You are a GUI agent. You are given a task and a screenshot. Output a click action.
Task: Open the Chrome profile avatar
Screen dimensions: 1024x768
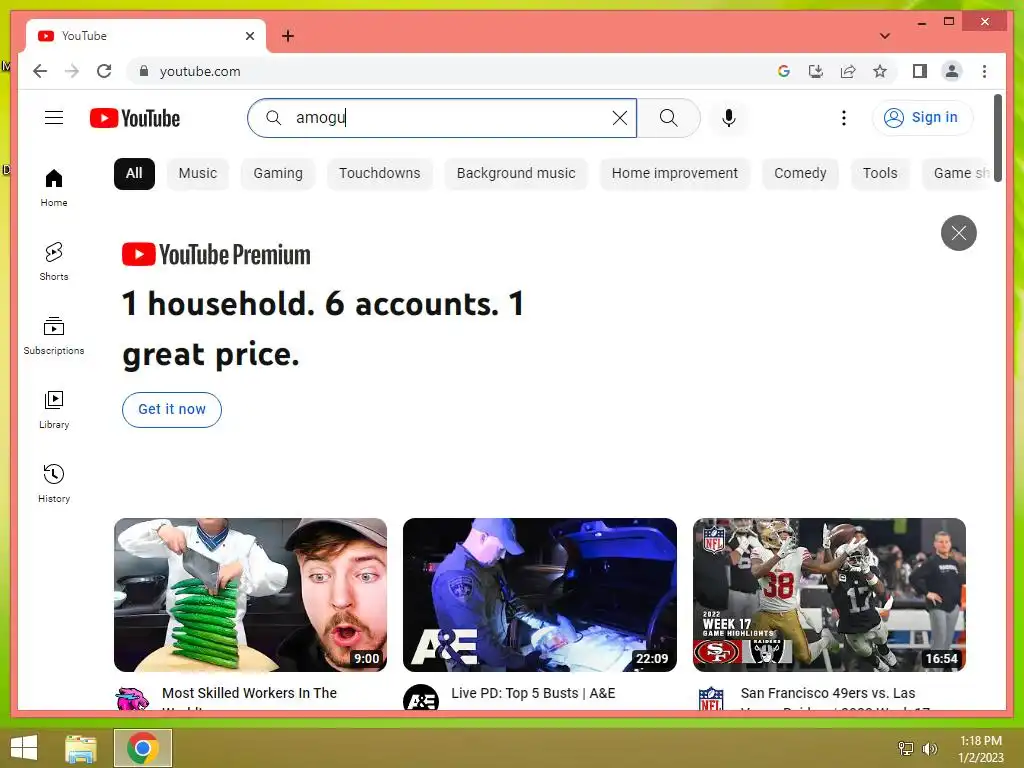click(x=952, y=71)
